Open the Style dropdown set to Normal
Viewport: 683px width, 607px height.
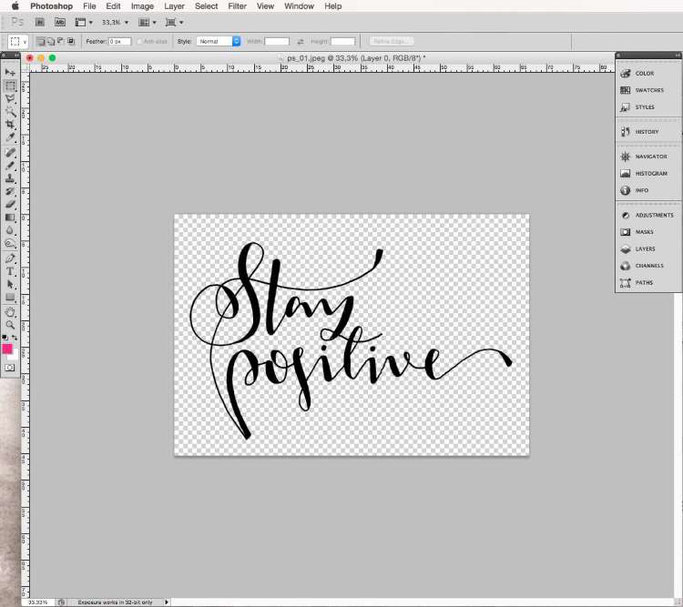pyautogui.click(x=218, y=41)
